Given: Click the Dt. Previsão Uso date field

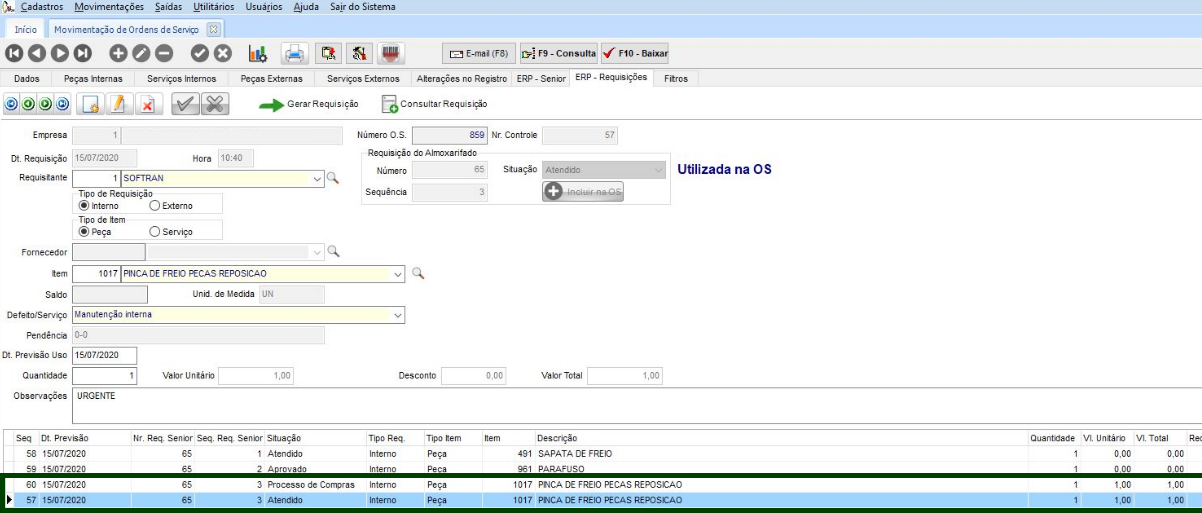Looking at the screenshot, I should pos(105,355).
